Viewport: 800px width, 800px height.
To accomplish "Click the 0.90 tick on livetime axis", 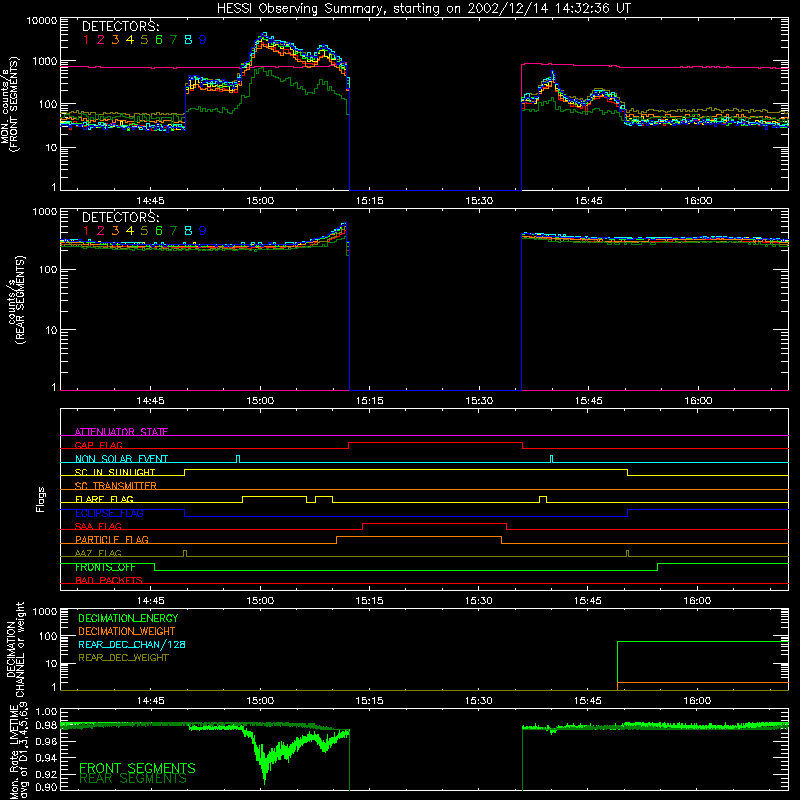I will click(46, 787).
